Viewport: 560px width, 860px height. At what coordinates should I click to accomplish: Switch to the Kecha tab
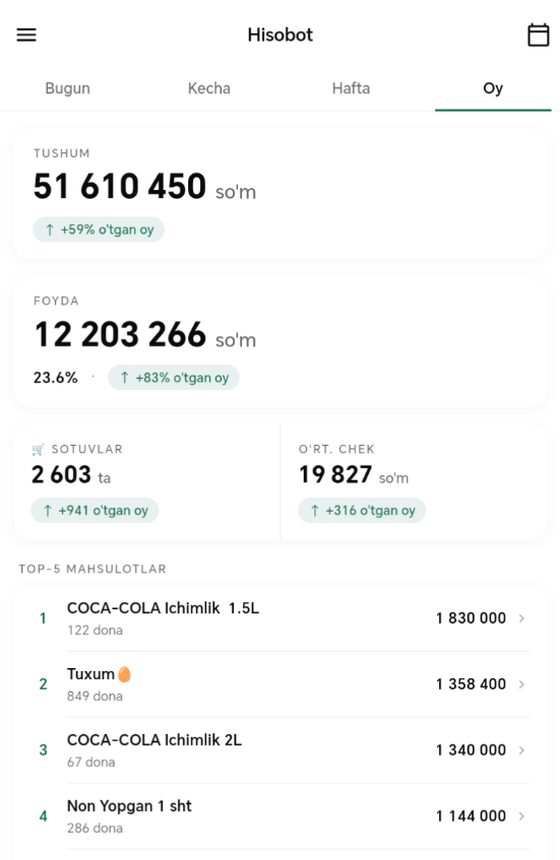pyautogui.click(x=209, y=88)
